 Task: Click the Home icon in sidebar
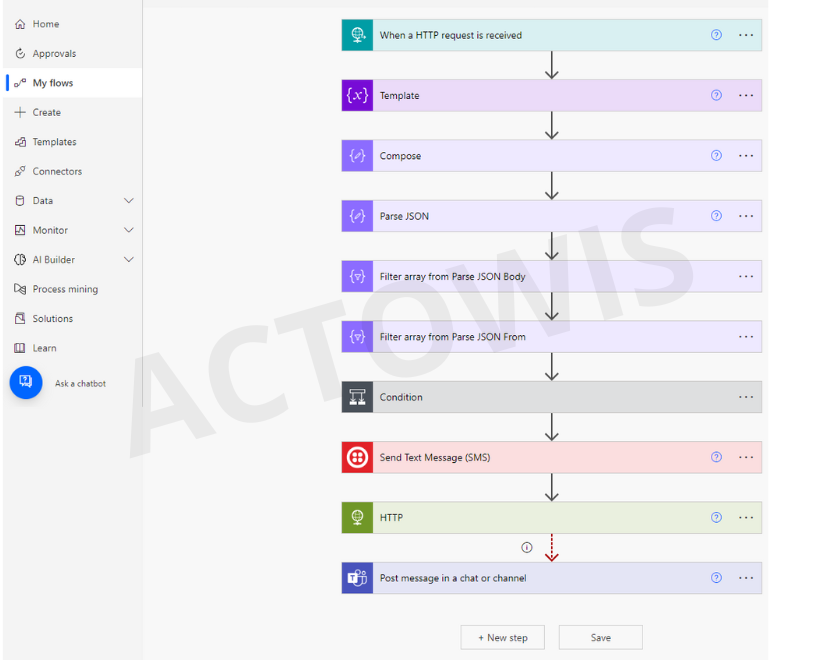coord(20,24)
